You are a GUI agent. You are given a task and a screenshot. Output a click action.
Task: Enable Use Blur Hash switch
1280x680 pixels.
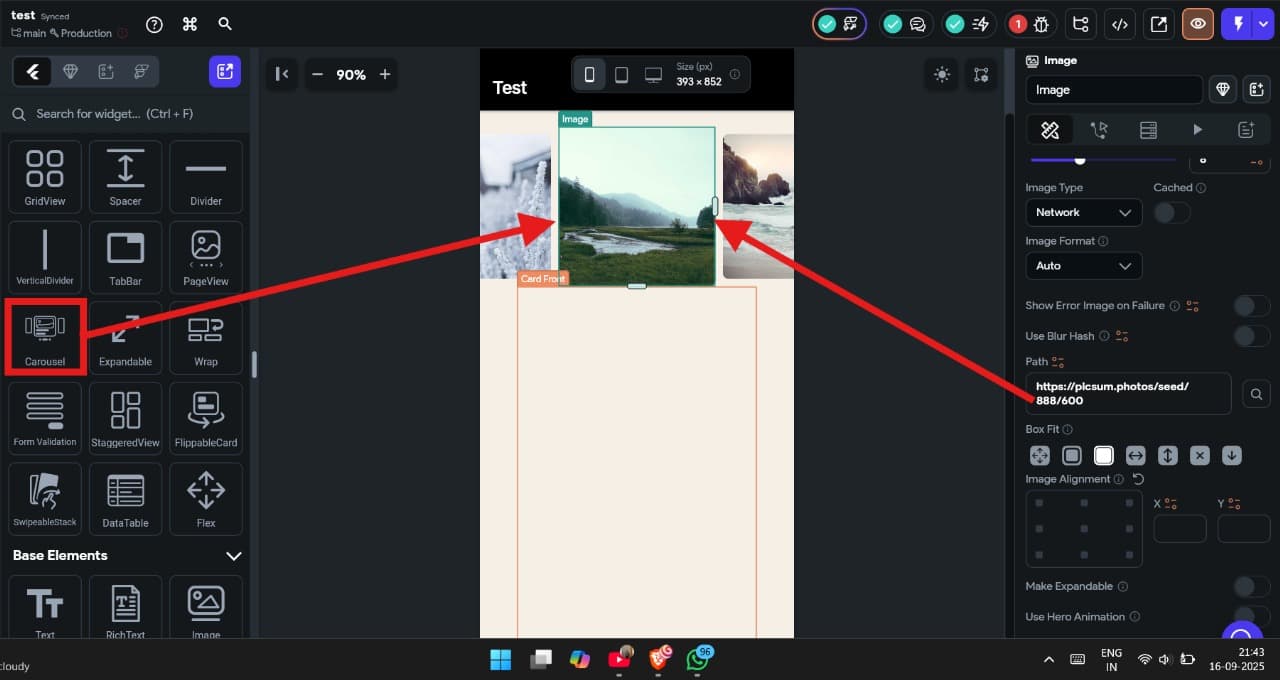pyautogui.click(x=1250, y=336)
